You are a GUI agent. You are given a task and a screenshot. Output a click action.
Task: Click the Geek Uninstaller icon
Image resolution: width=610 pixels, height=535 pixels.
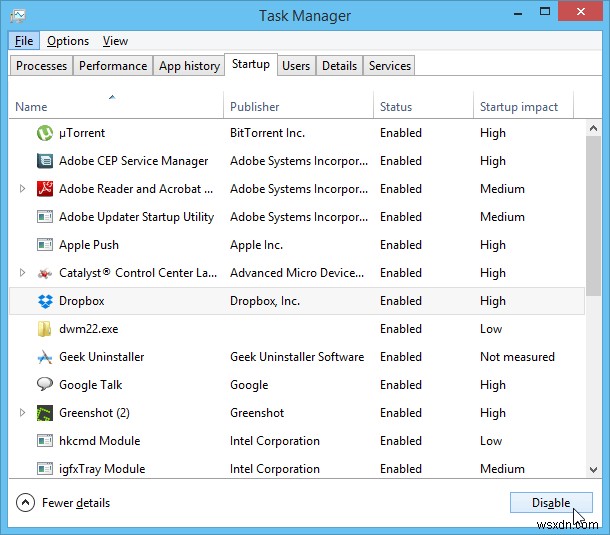click(45, 357)
